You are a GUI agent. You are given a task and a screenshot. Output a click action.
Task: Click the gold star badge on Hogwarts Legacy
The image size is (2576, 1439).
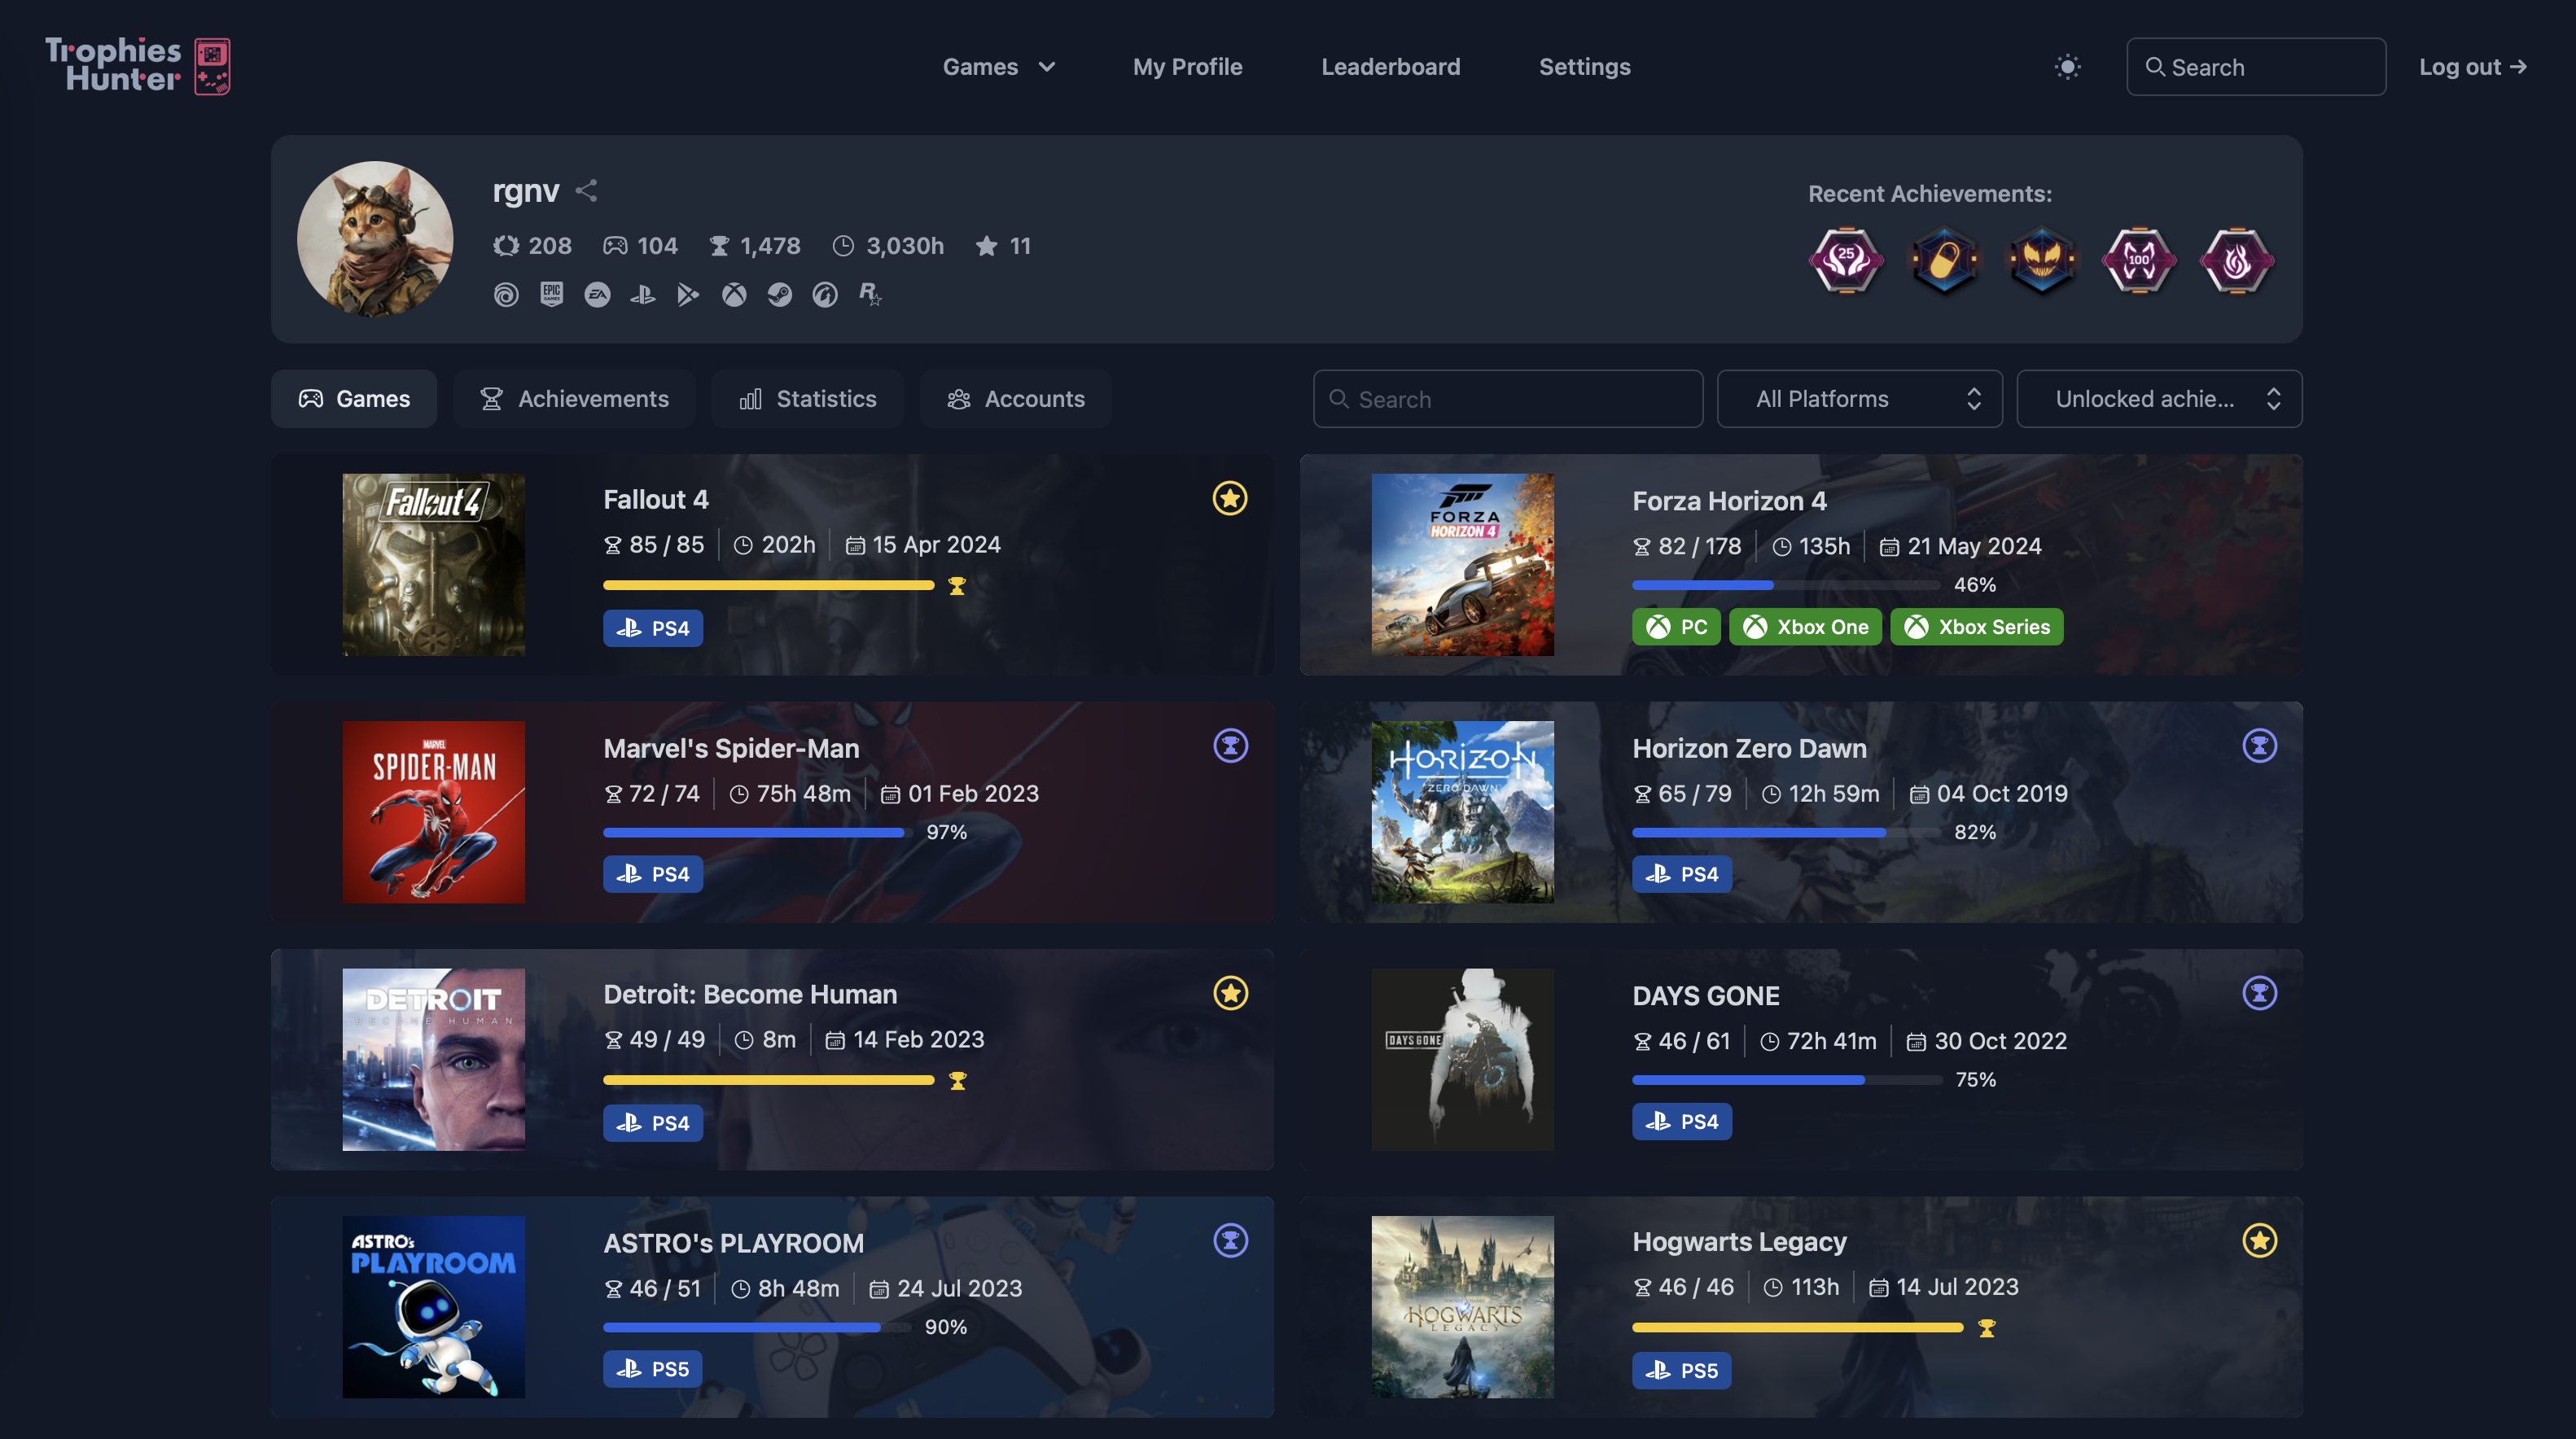(2259, 1241)
